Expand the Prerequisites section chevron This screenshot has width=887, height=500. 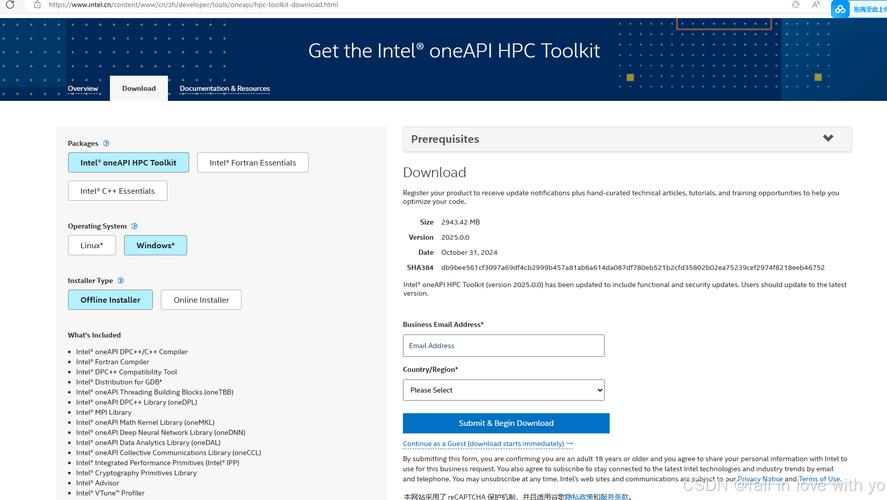[828, 139]
